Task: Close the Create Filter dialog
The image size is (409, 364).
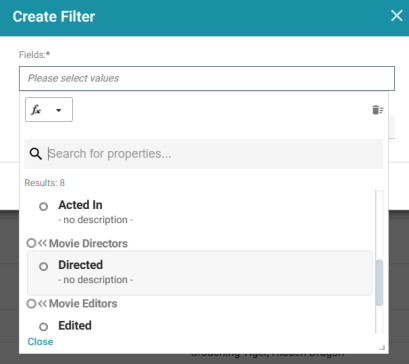Action: point(396,16)
